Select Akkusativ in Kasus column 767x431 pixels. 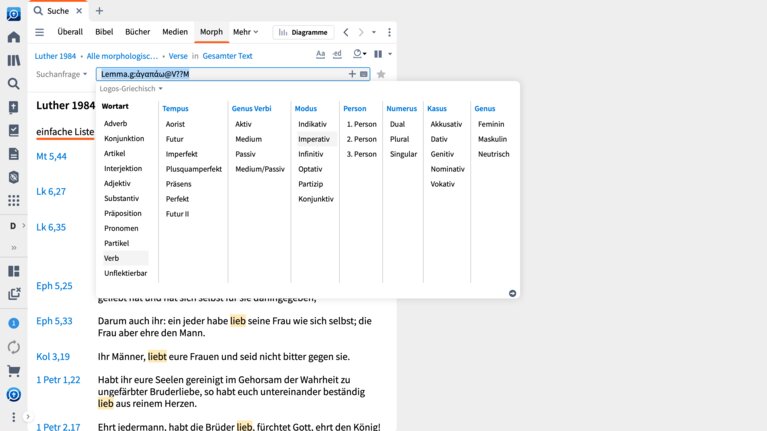tap(446, 124)
